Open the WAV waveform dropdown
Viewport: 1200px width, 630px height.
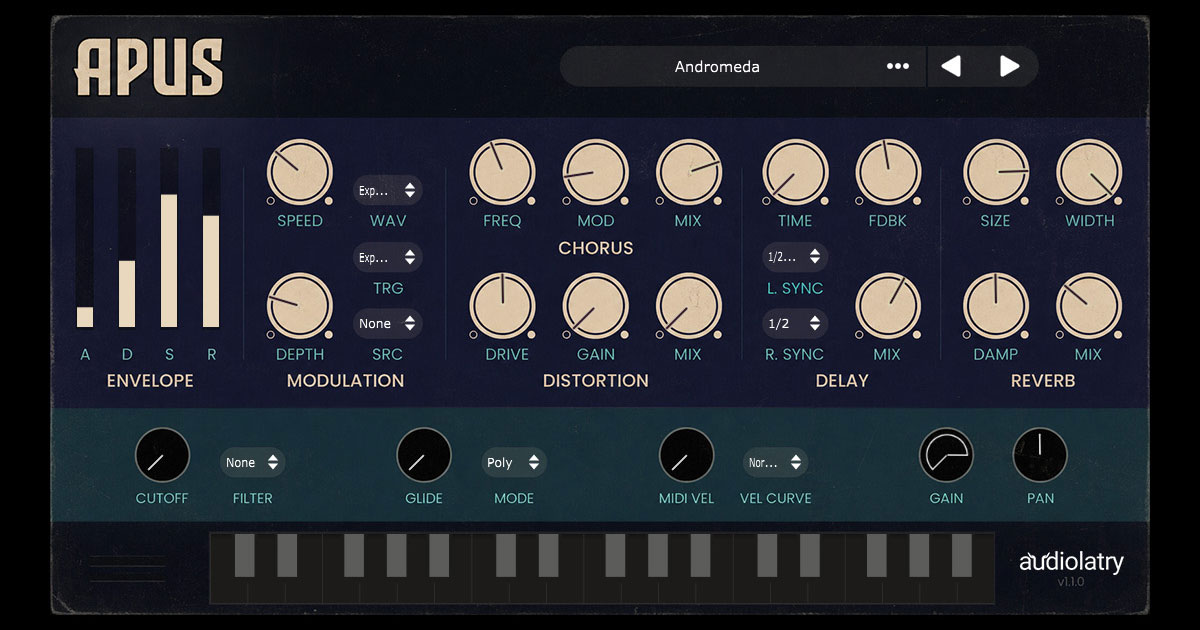[x=387, y=190]
